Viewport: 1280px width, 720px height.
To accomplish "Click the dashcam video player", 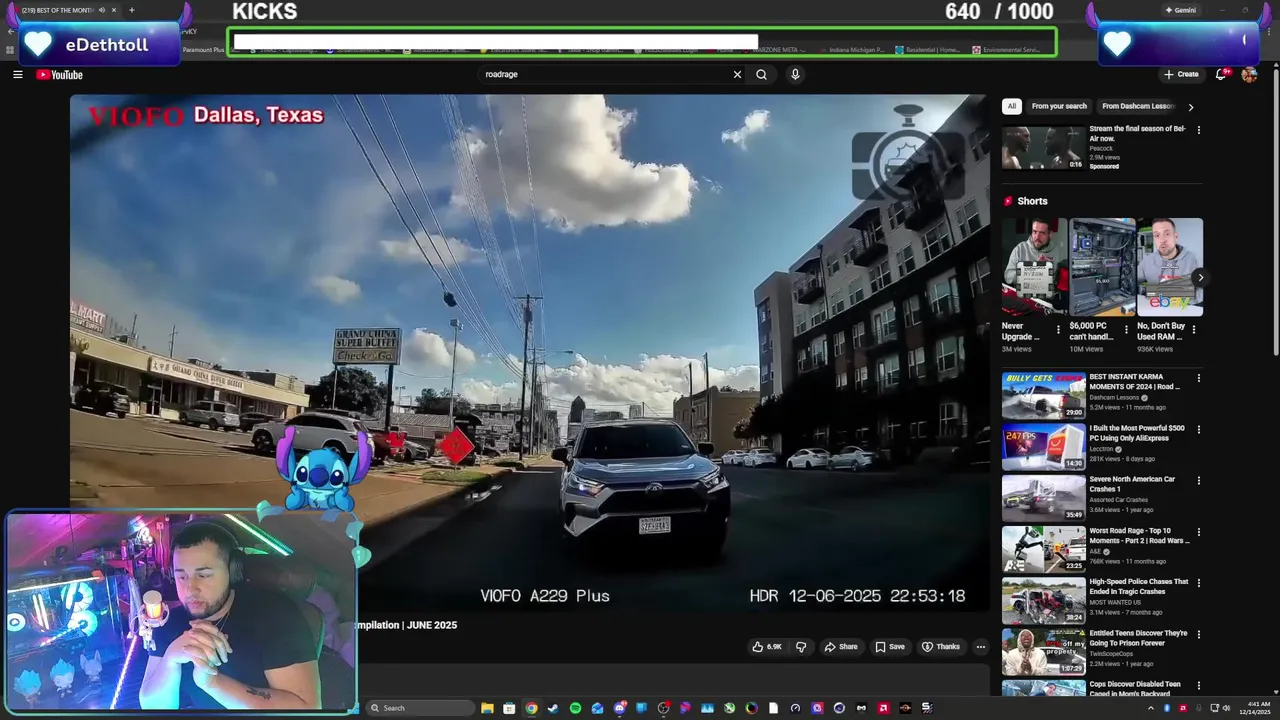I will [x=529, y=352].
